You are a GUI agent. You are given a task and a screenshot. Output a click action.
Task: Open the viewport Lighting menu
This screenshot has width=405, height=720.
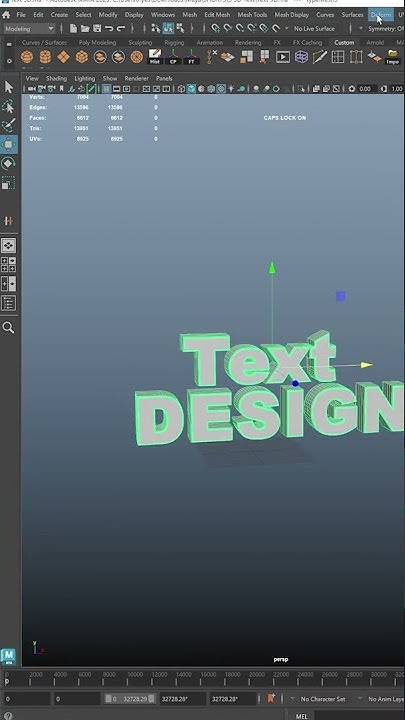point(84,79)
